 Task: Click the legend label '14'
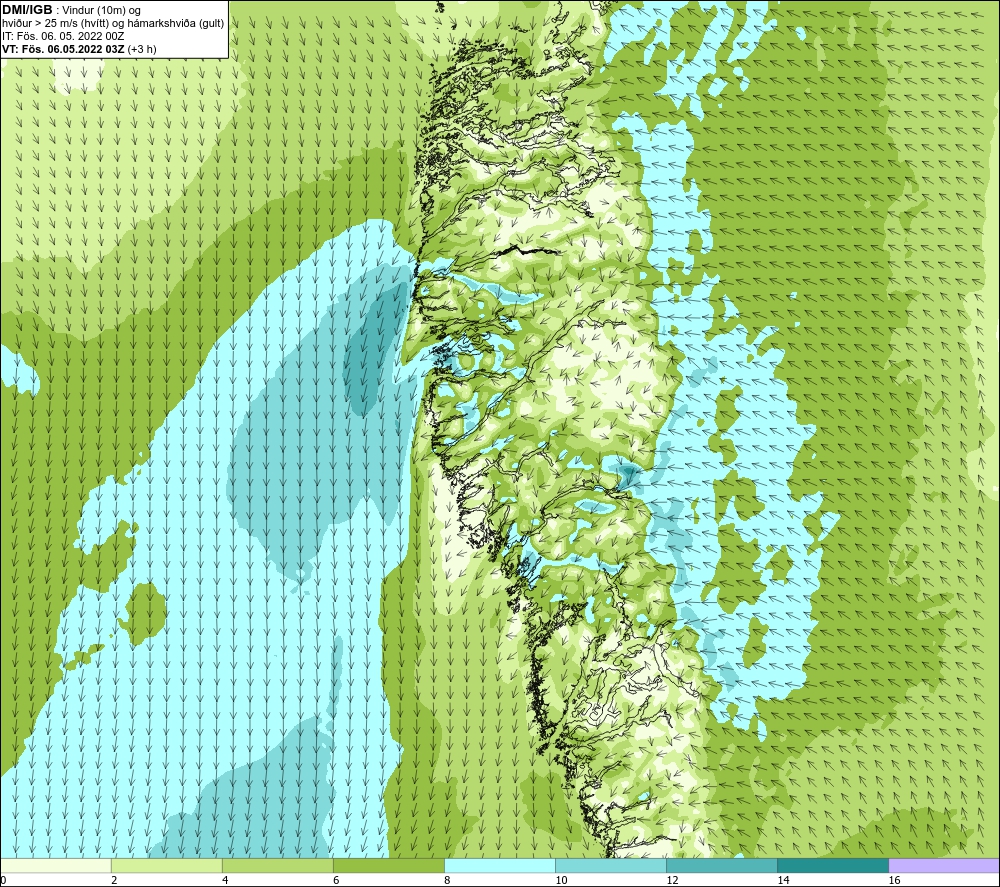pyautogui.click(x=783, y=881)
